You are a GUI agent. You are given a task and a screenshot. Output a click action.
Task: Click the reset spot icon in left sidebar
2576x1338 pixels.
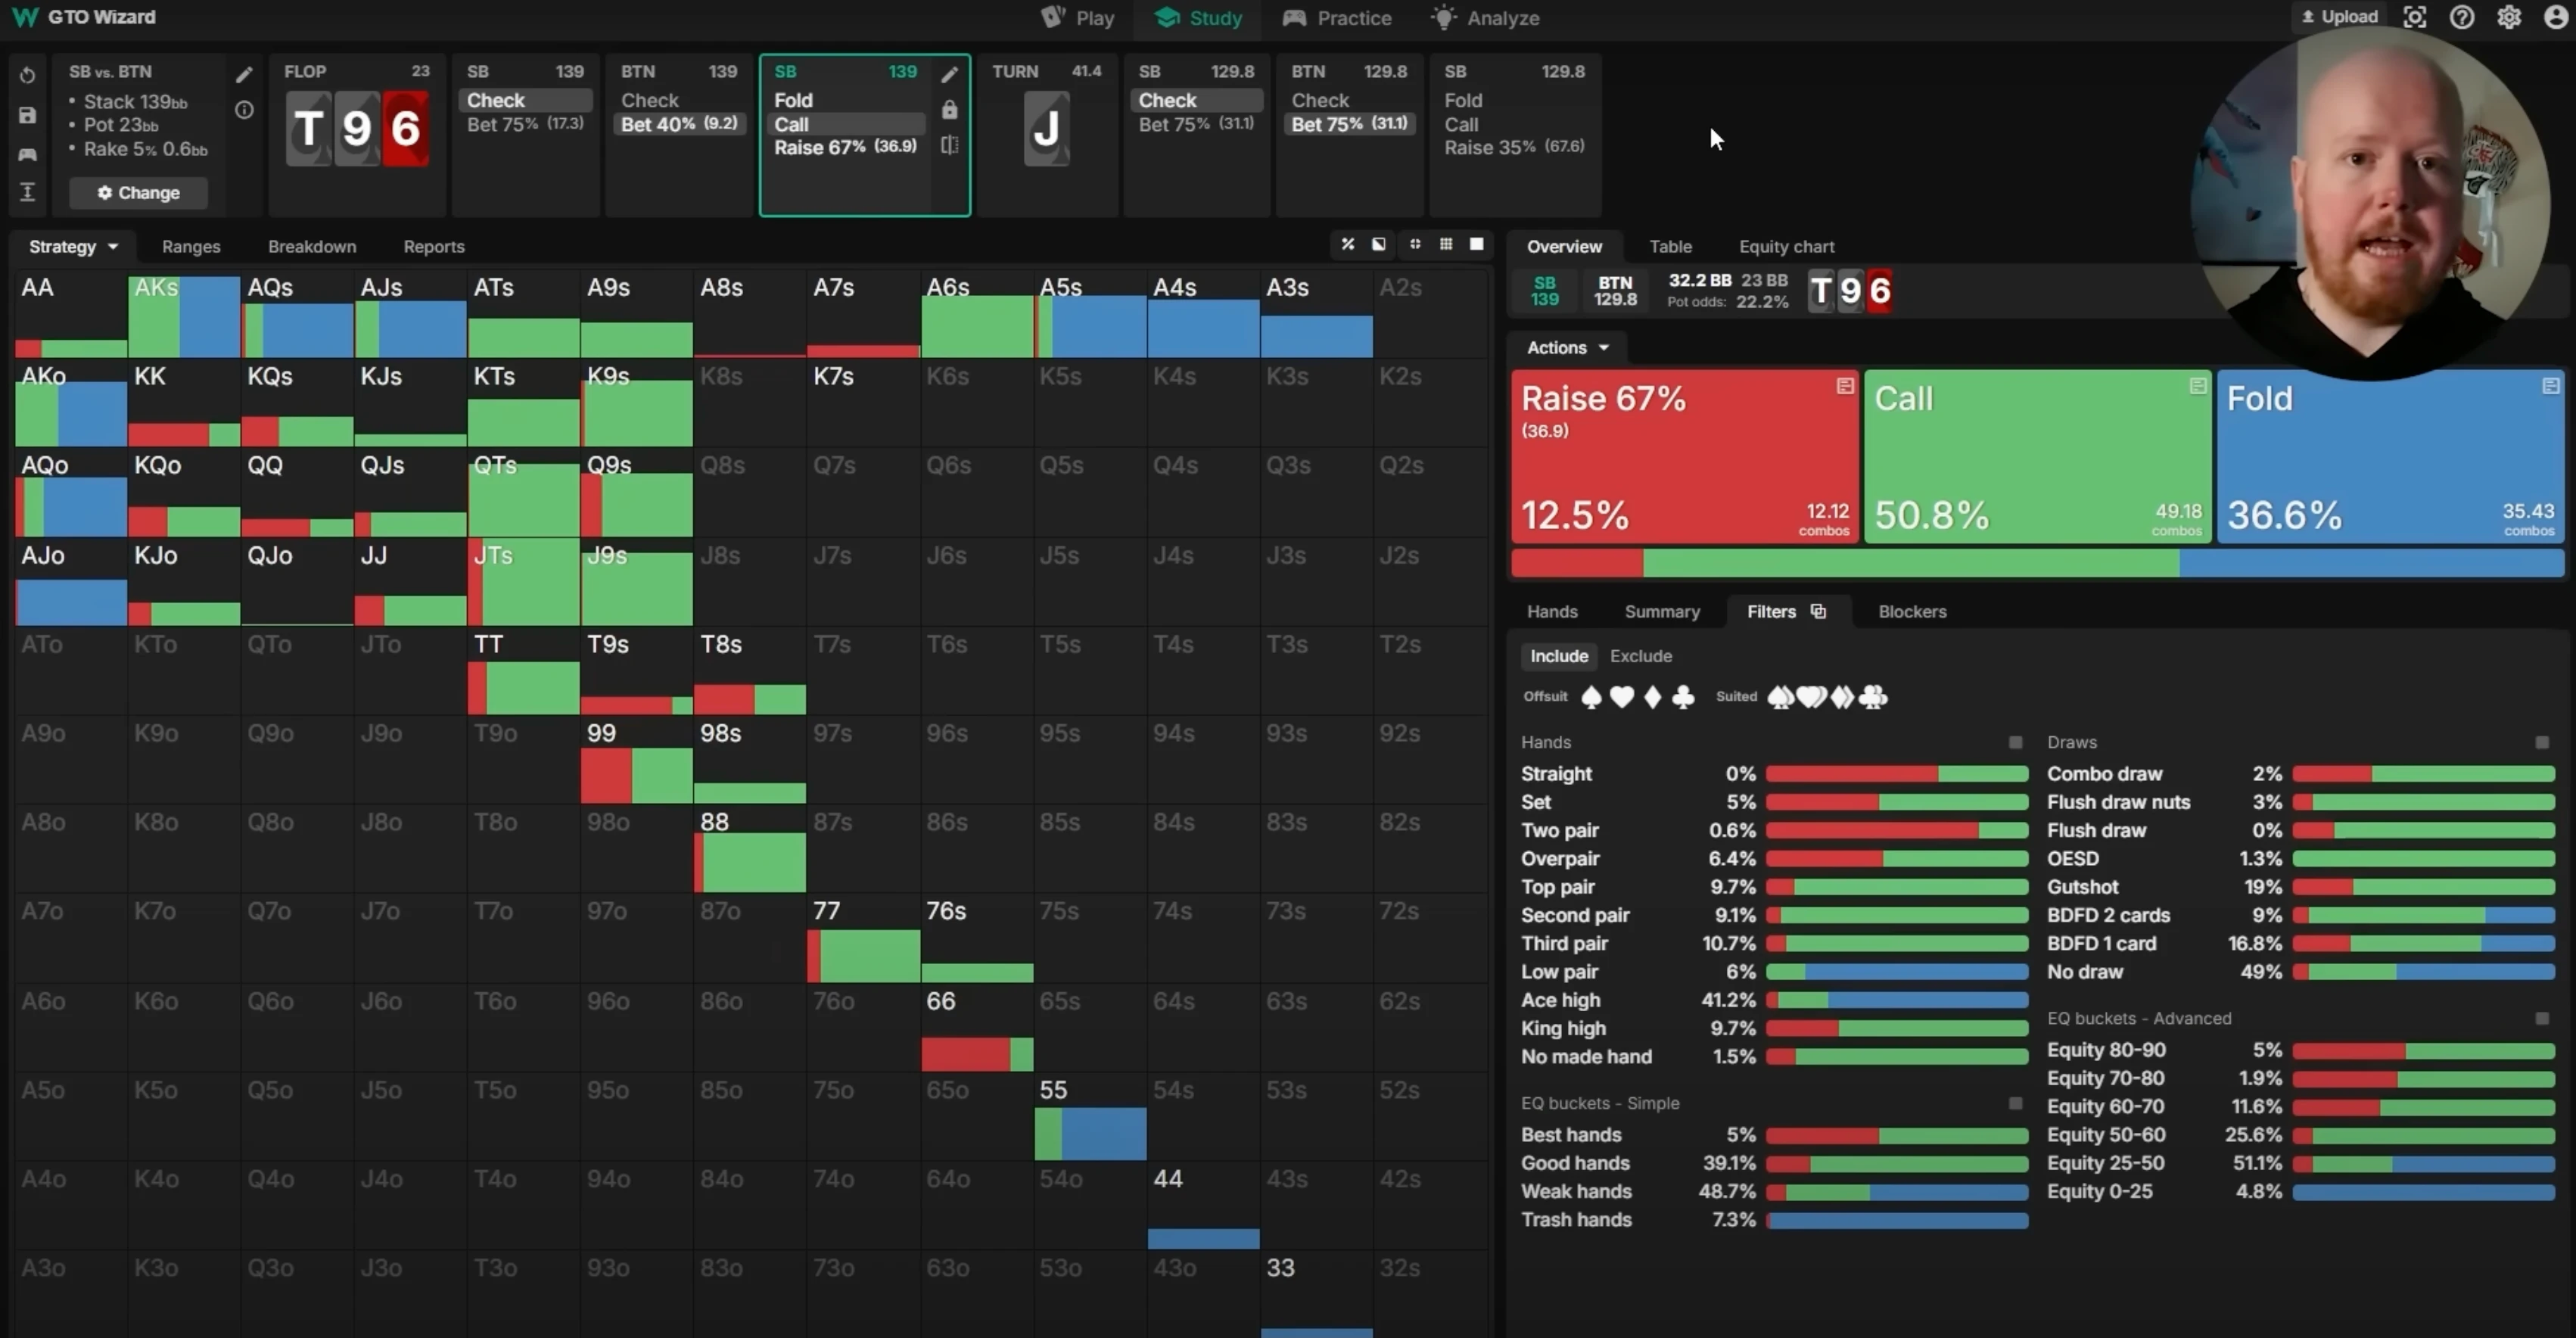[x=27, y=76]
